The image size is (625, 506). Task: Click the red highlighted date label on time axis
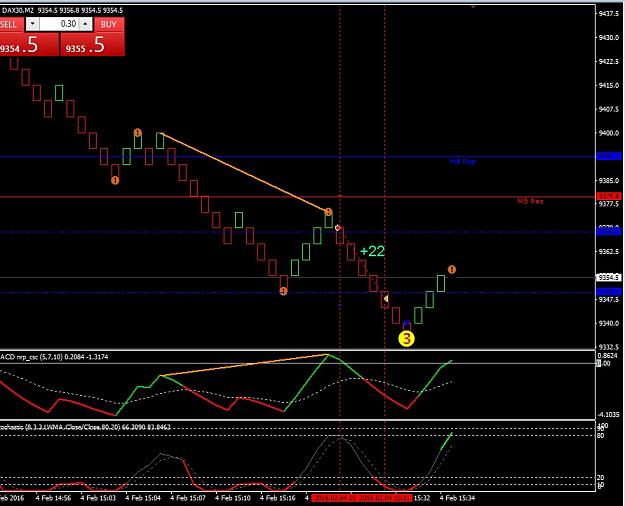click(362, 498)
